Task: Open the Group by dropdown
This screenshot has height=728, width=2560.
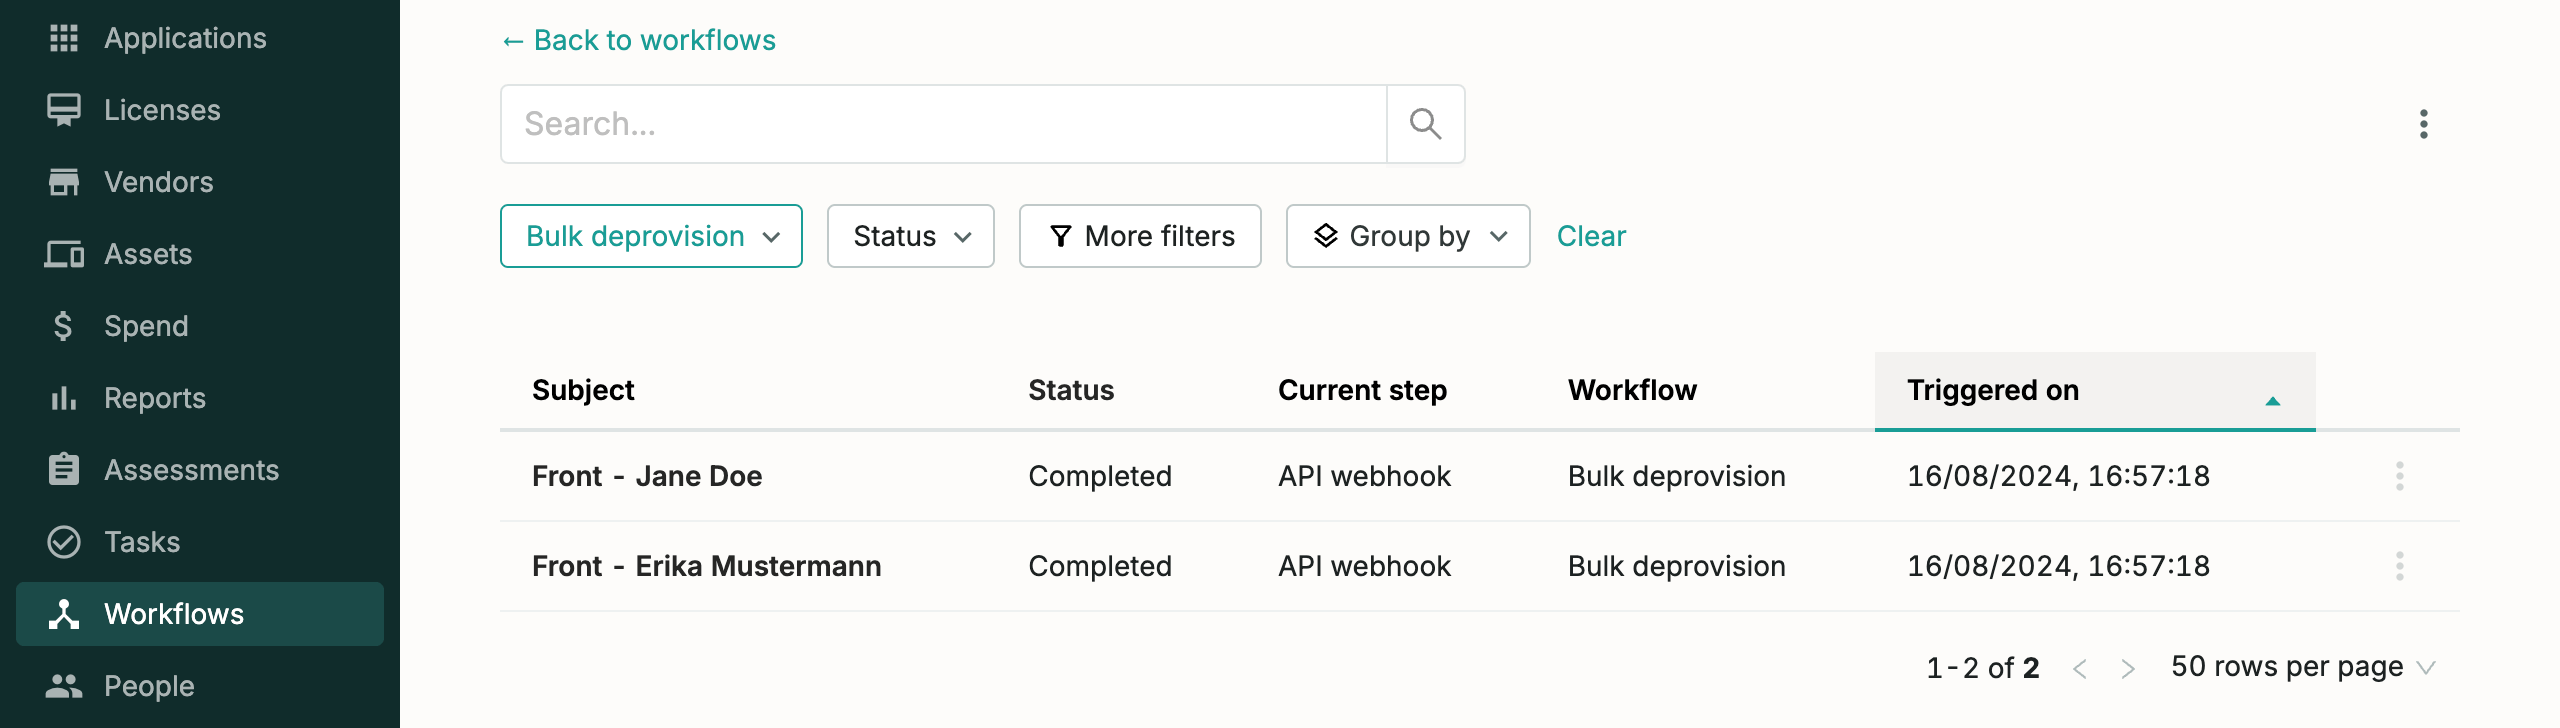Action: click(x=1408, y=236)
